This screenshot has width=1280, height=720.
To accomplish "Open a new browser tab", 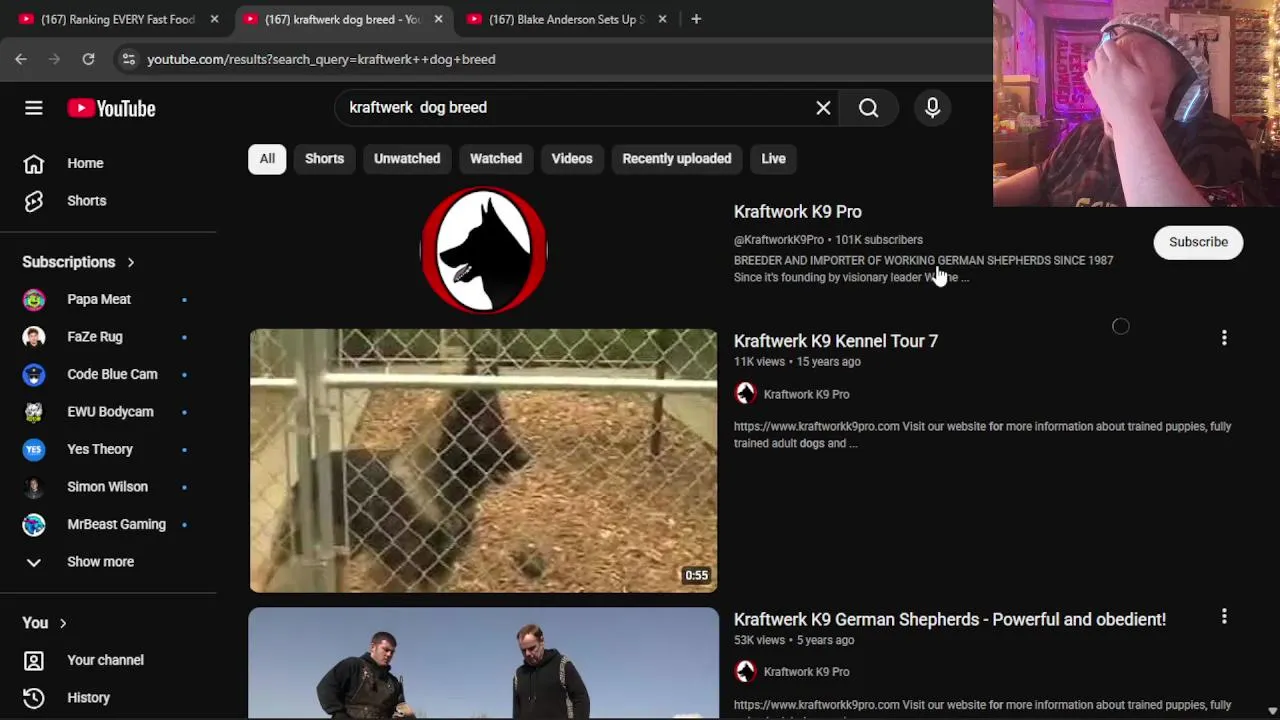I will [x=696, y=19].
